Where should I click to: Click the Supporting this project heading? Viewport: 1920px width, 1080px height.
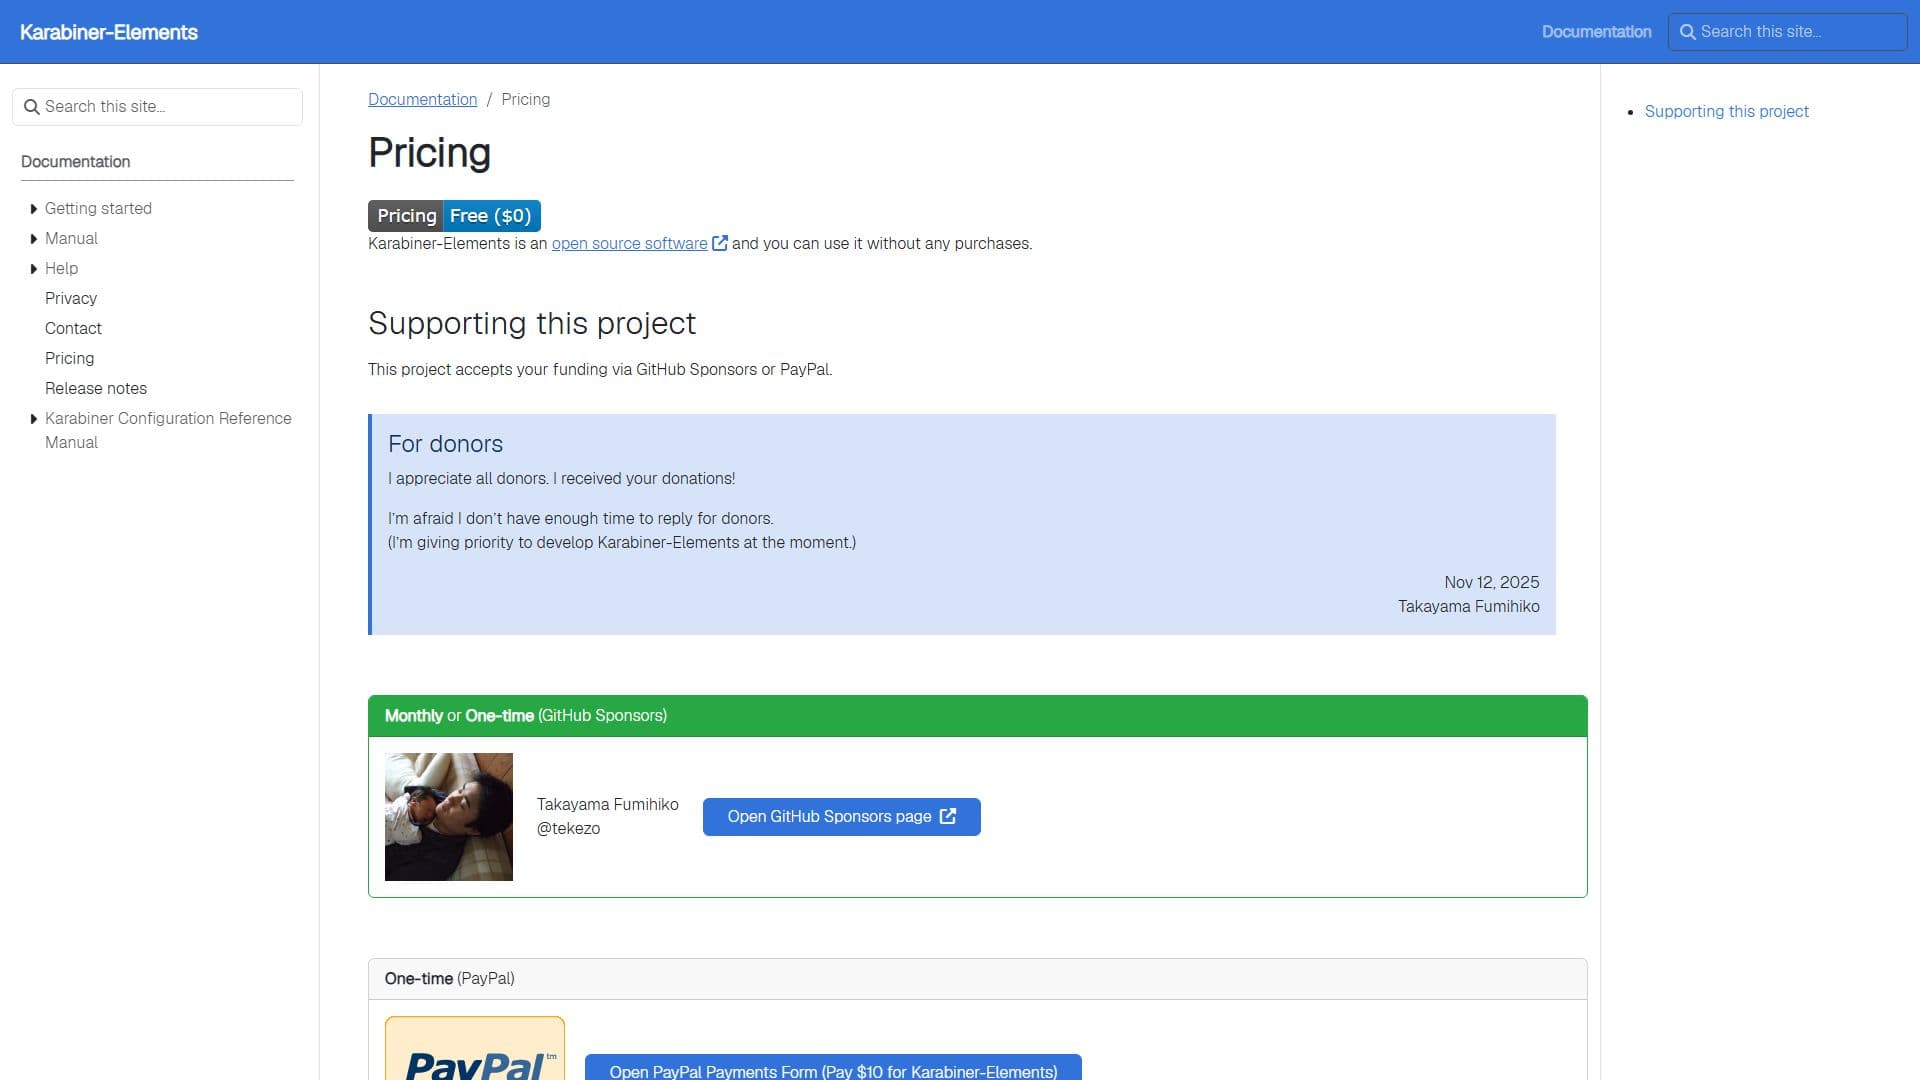[x=532, y=323]
